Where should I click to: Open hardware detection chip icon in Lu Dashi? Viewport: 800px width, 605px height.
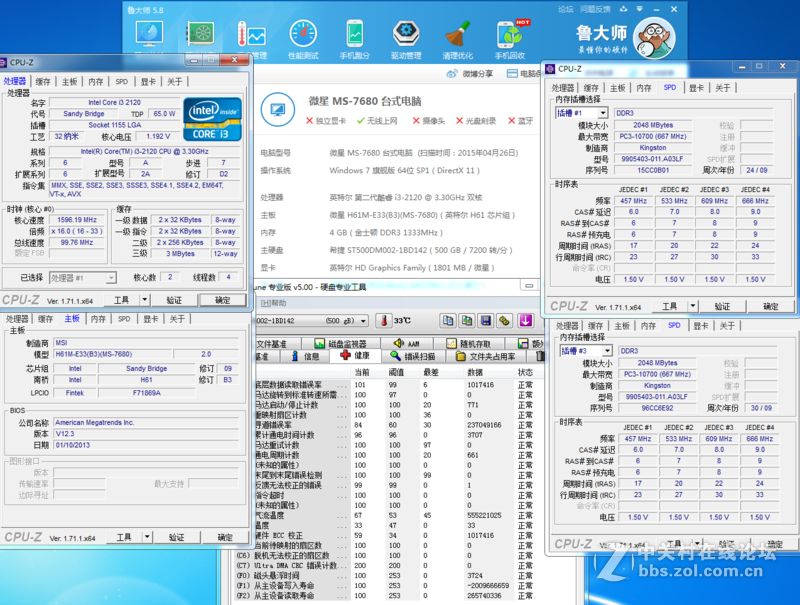pos(201,34)
